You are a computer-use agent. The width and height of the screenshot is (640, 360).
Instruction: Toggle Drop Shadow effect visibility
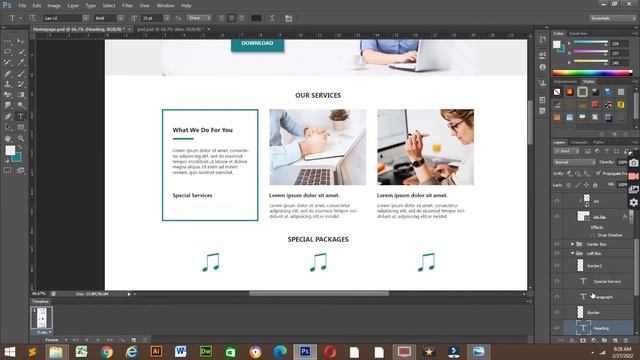(x=593, y=236)
